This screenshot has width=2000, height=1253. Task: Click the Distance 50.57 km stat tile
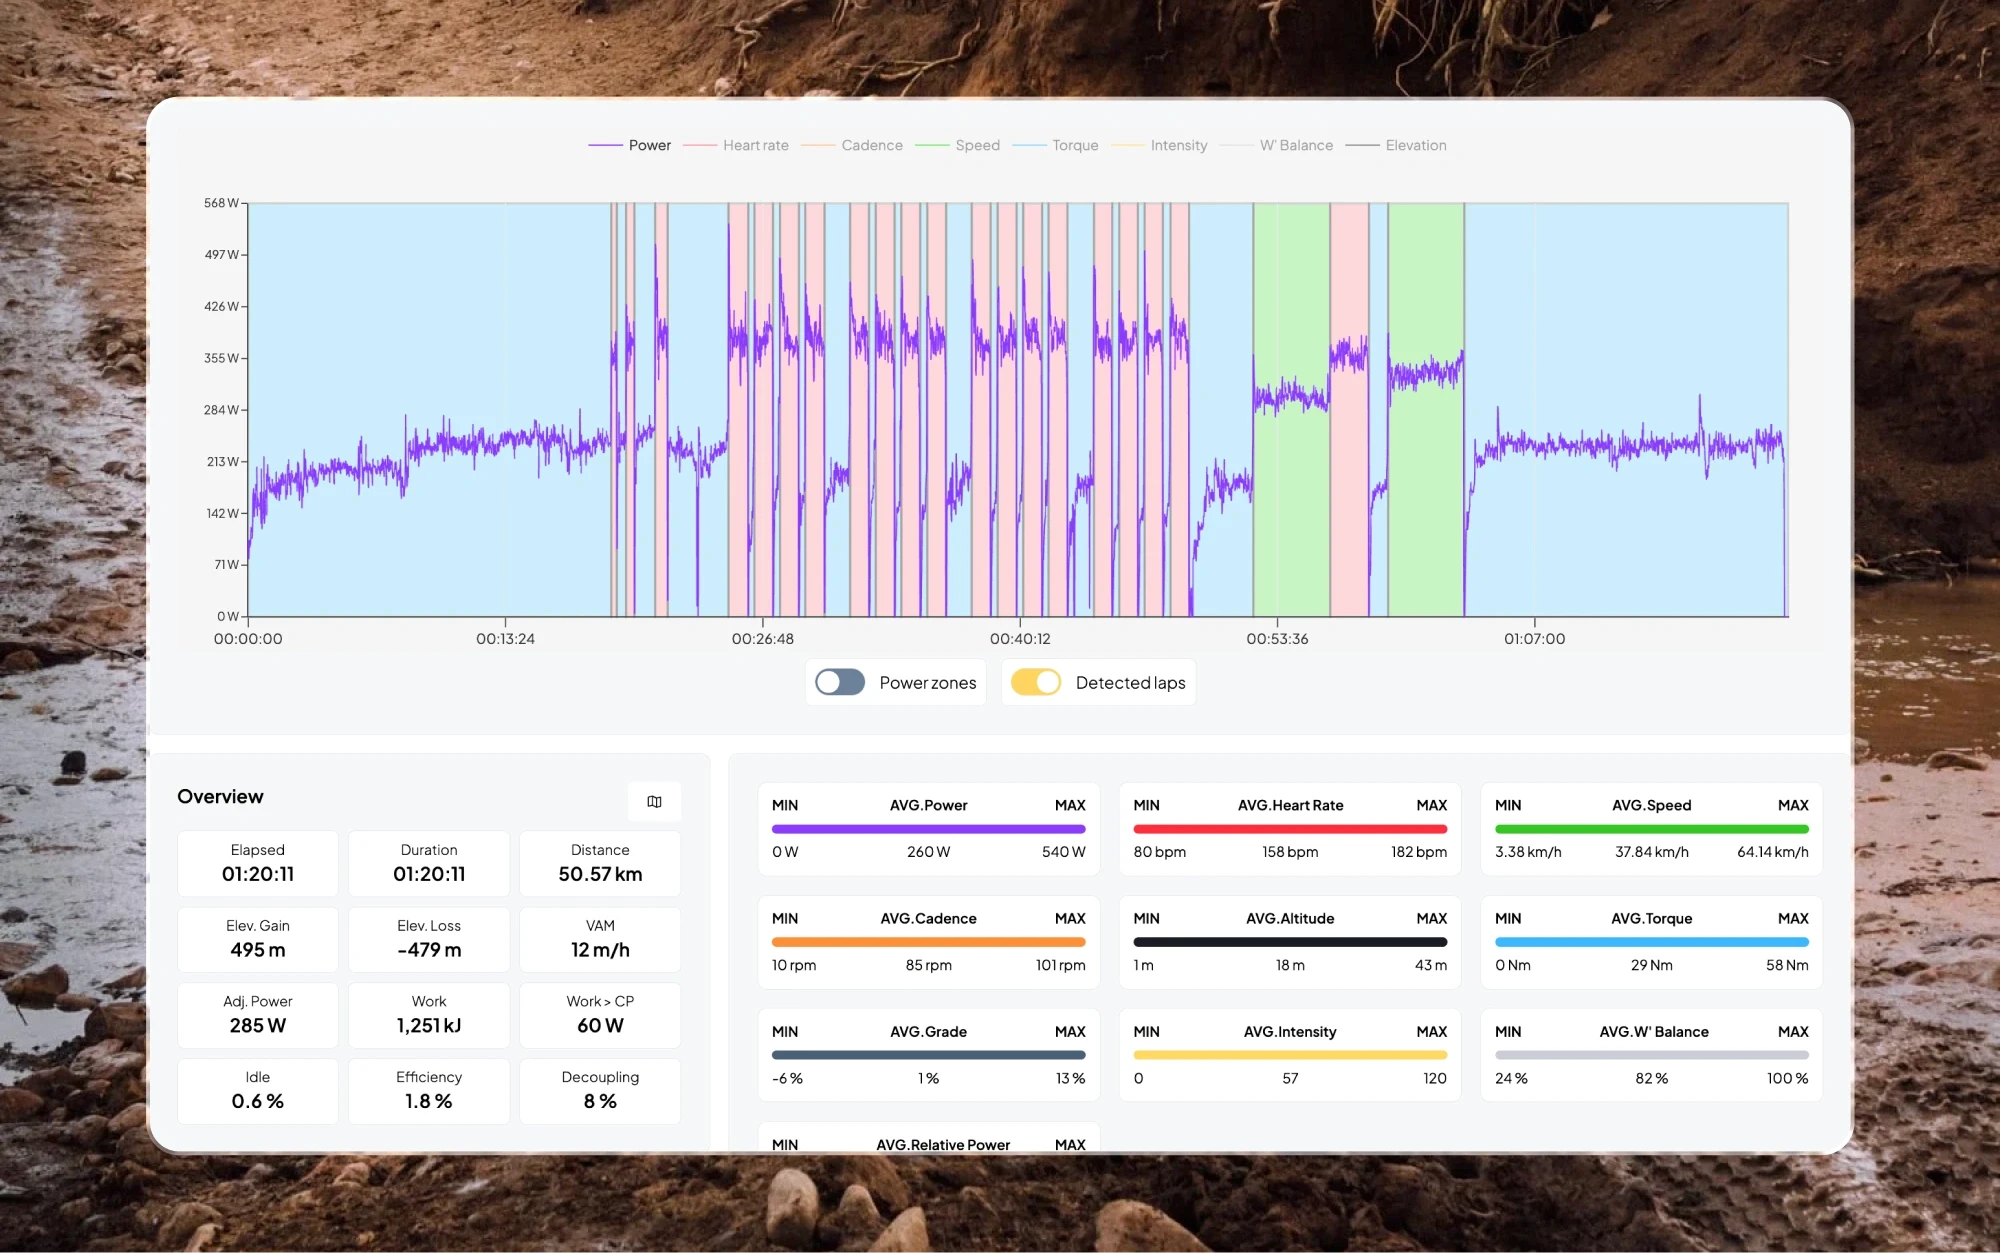[599, 863]
